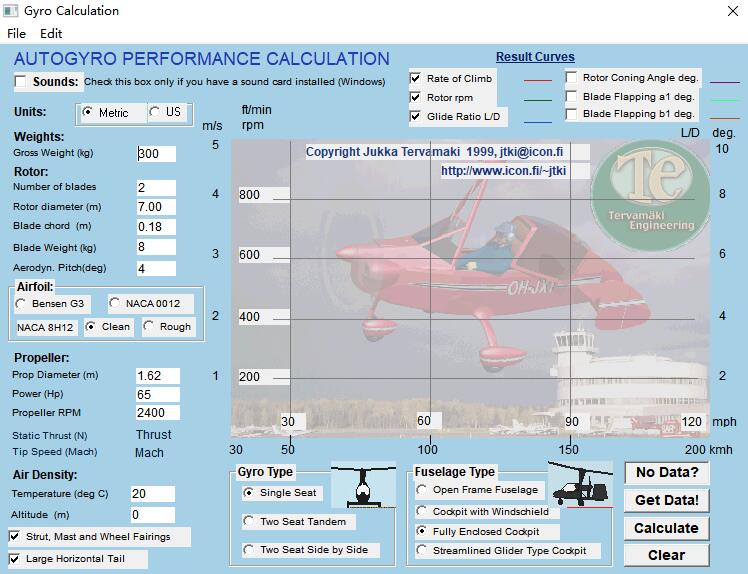Click the blue Glide Ratio color line

tap(538, 122)
